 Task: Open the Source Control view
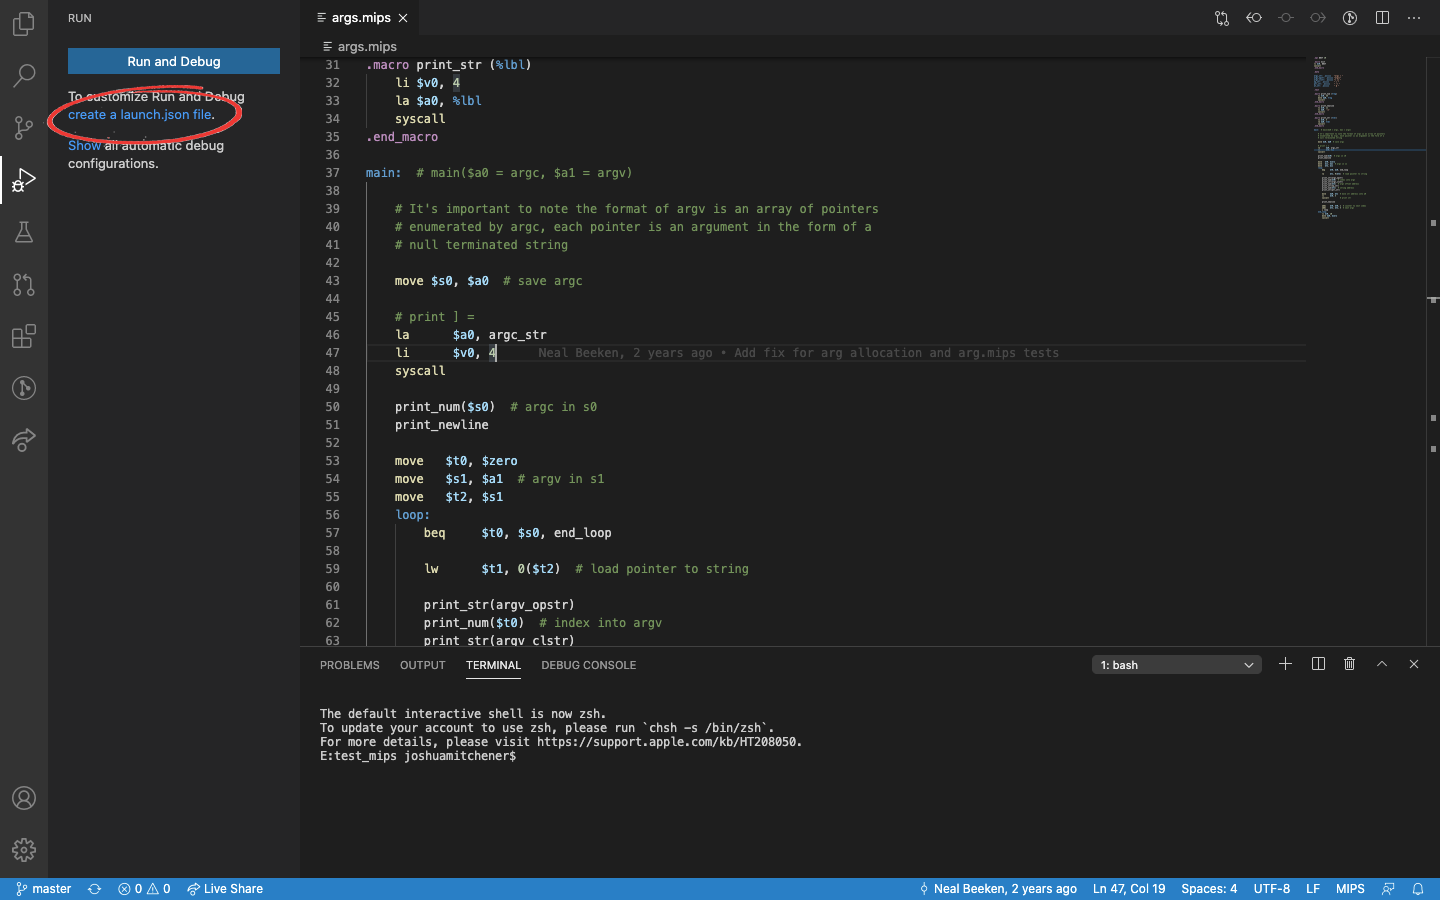24,127
